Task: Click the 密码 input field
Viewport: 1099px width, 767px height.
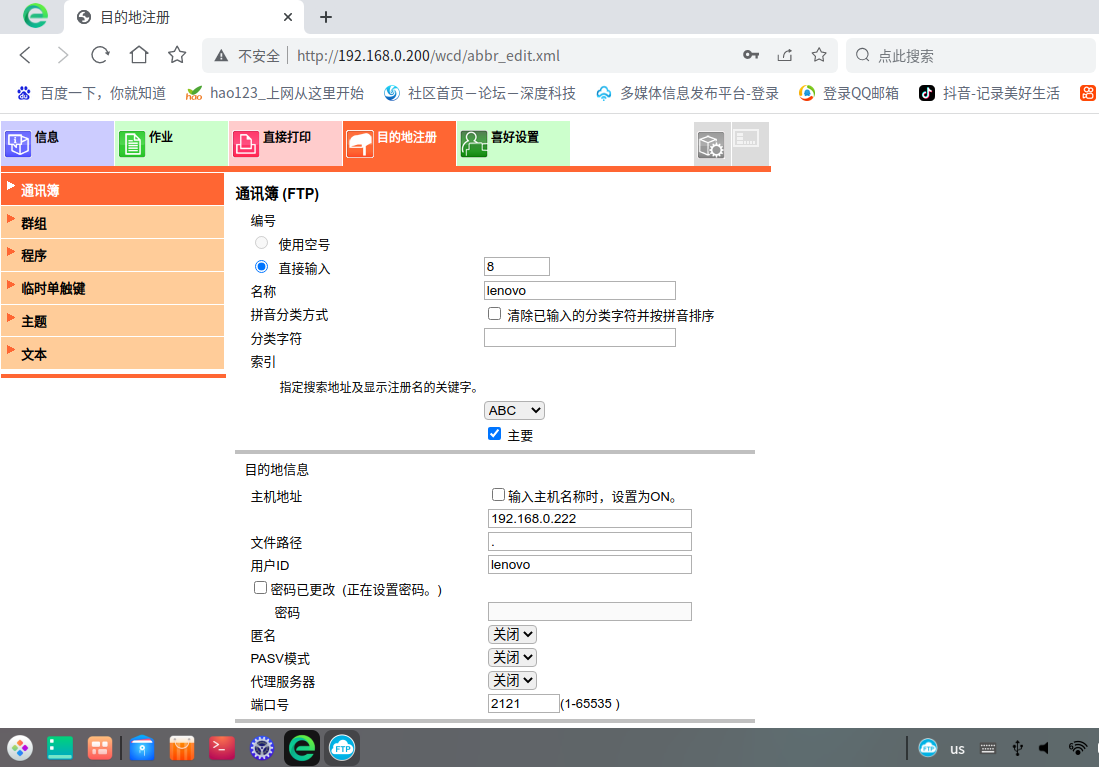Action: [x=589, y=611]
